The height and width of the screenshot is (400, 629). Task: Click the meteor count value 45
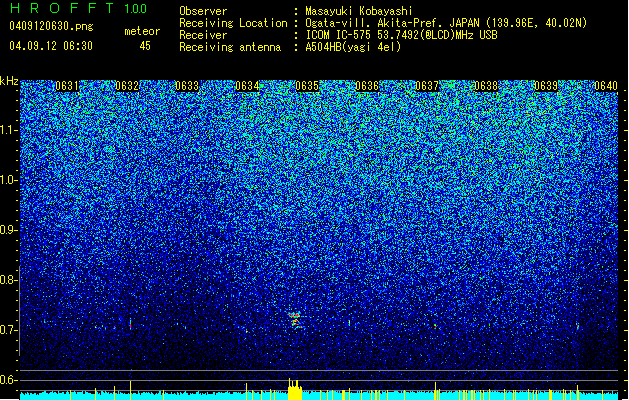click(145, 46)
